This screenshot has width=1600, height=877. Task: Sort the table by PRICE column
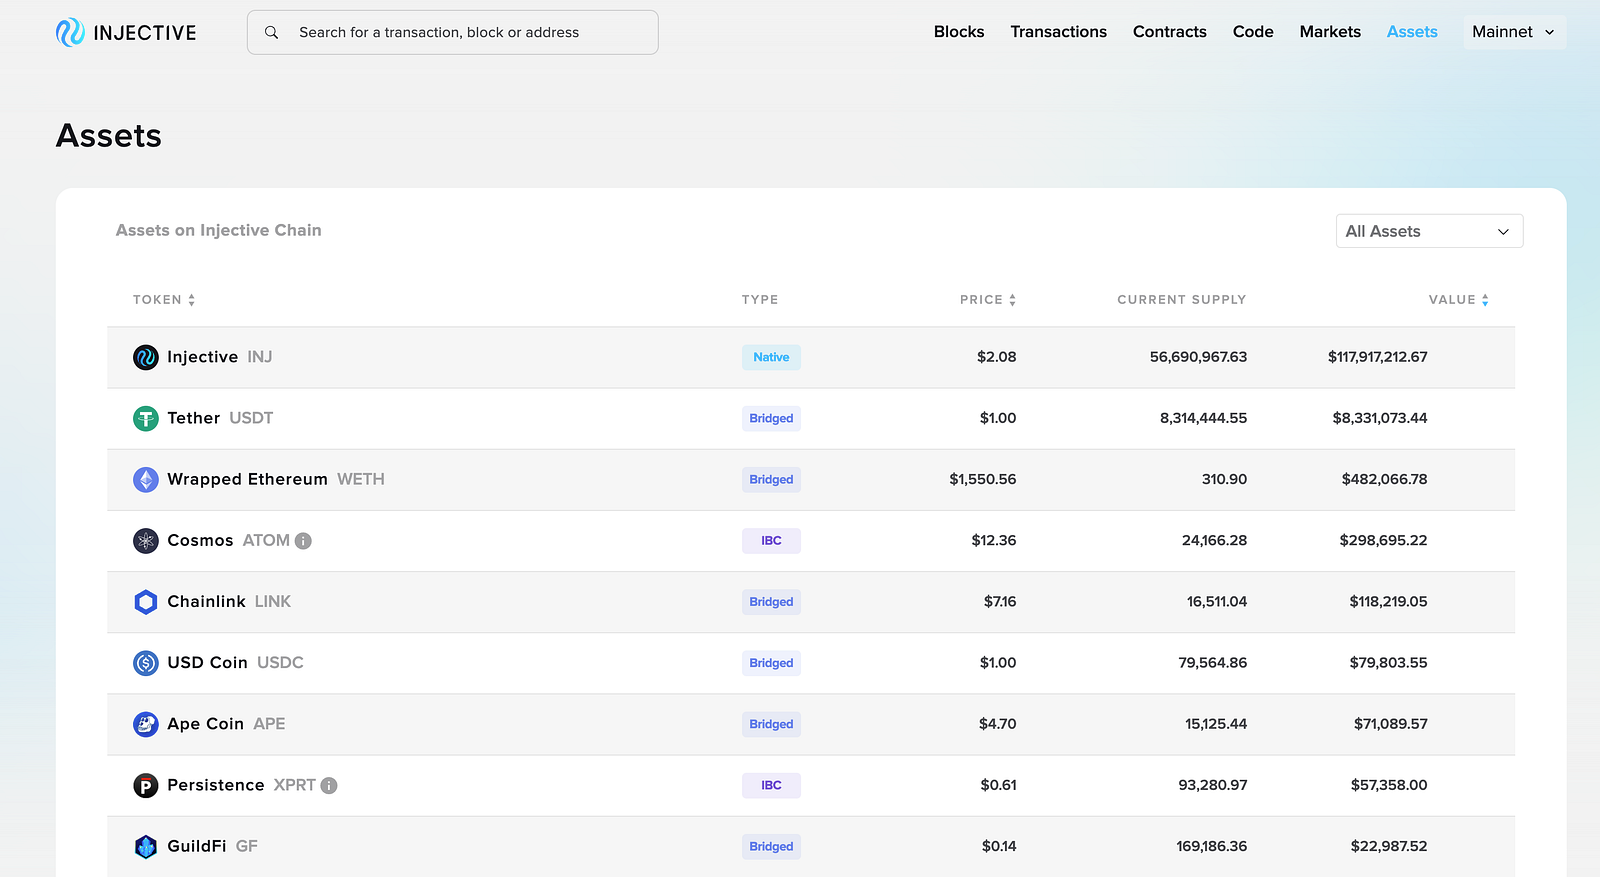(x=988, y=300)
